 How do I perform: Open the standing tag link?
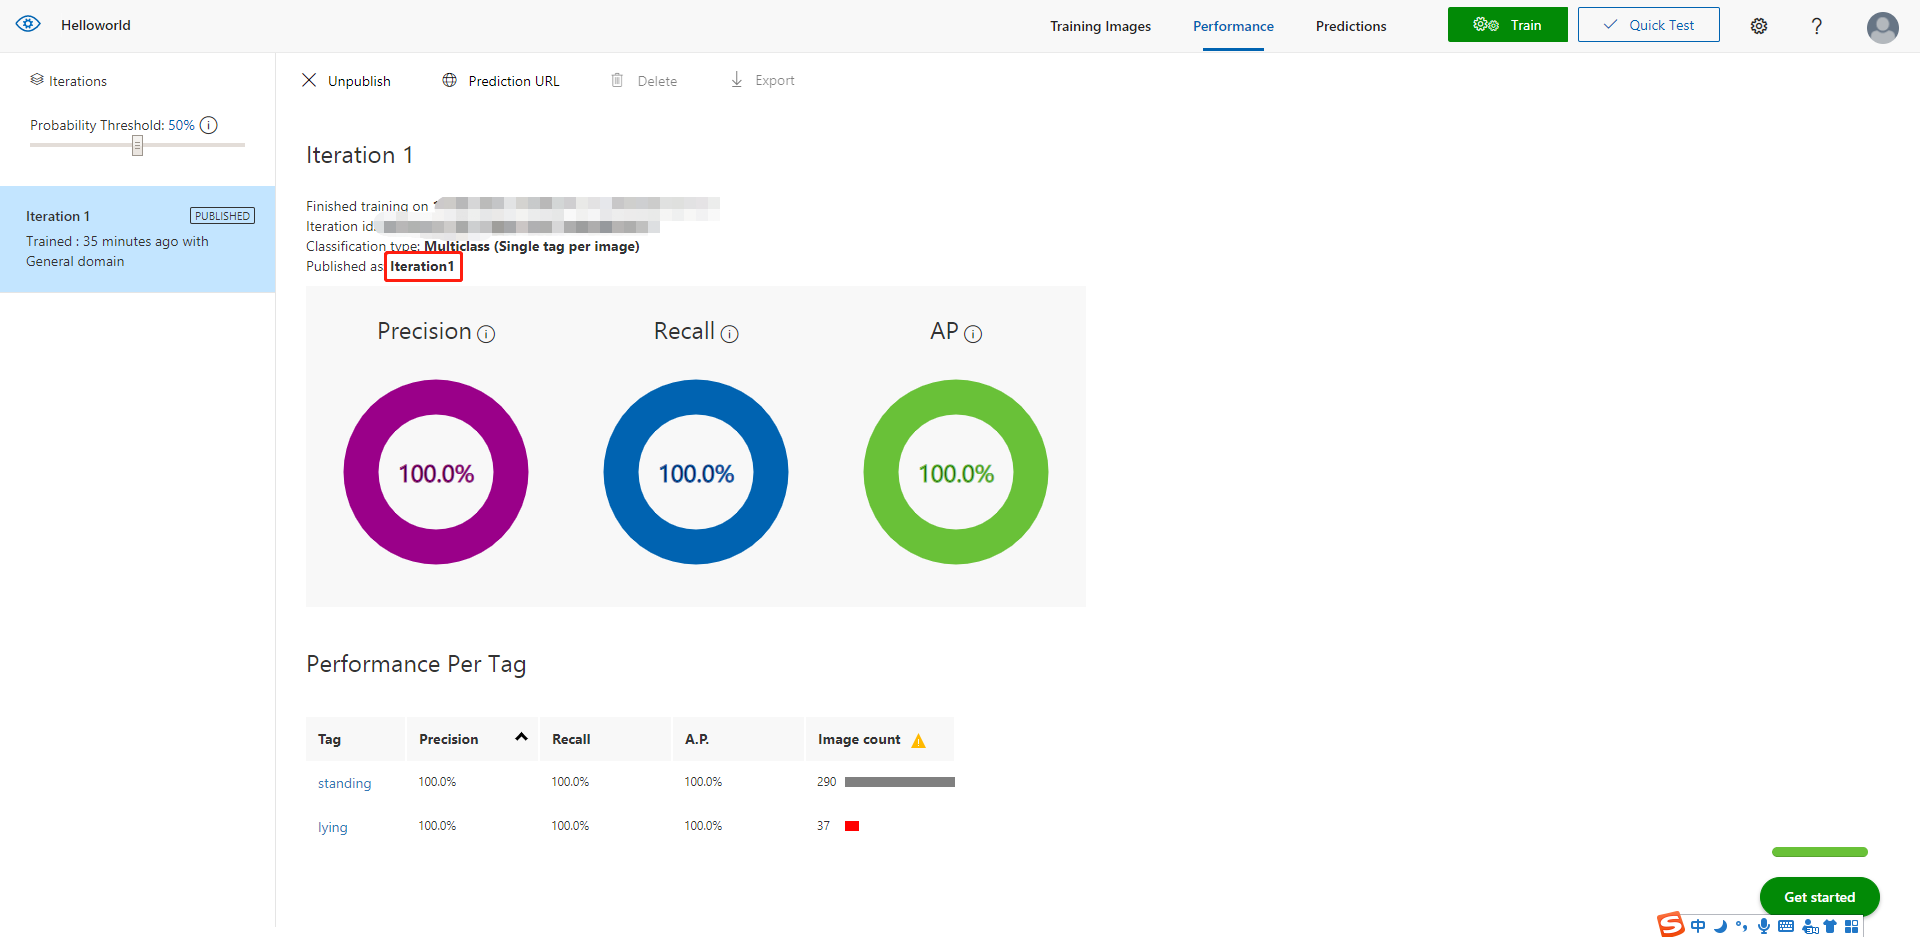pos(344,783)
